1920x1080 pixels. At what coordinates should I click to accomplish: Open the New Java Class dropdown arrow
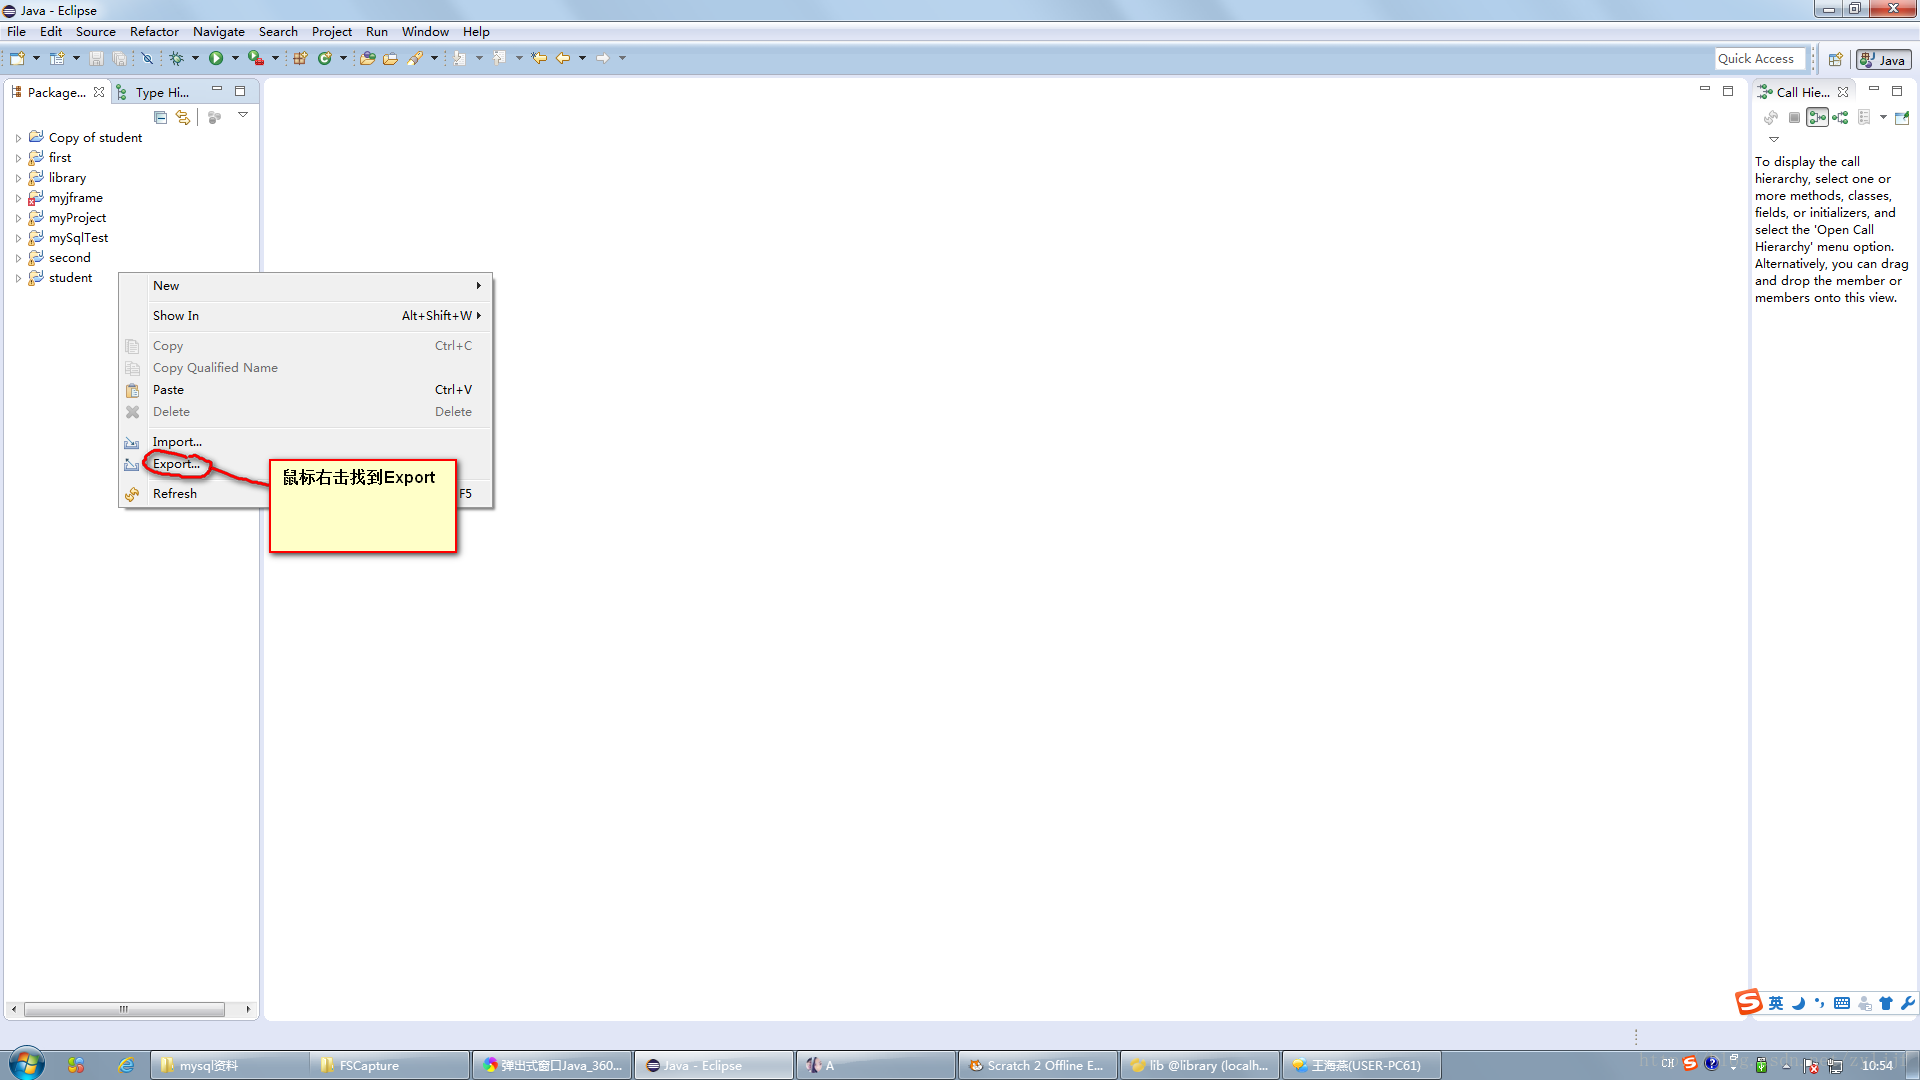pyautogui.click(x=343, y=58)
